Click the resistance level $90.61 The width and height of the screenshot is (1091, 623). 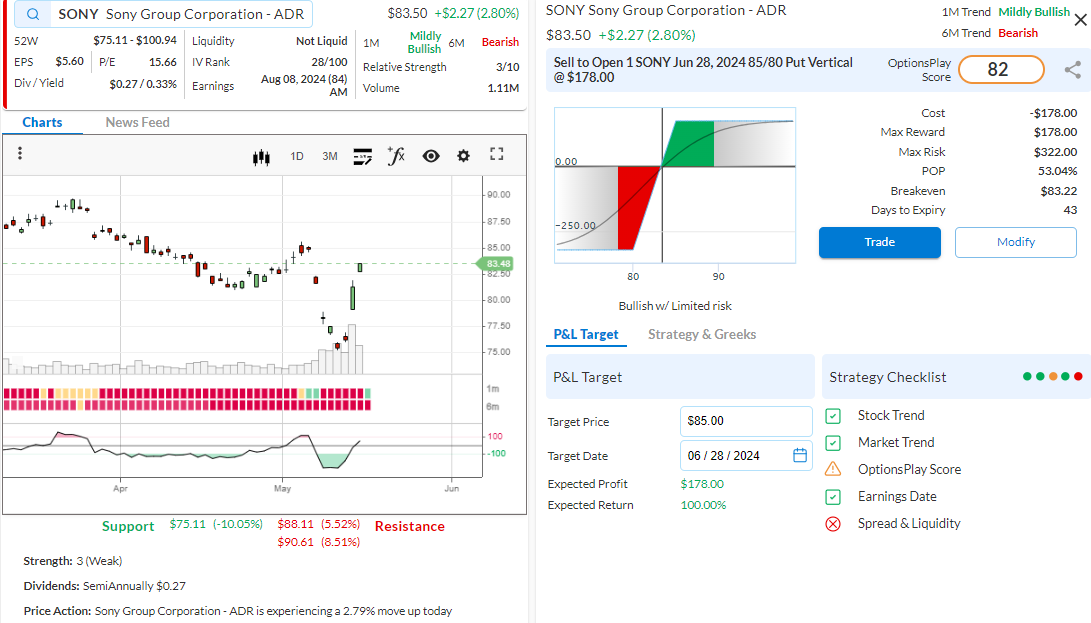[x=296, y=542]
